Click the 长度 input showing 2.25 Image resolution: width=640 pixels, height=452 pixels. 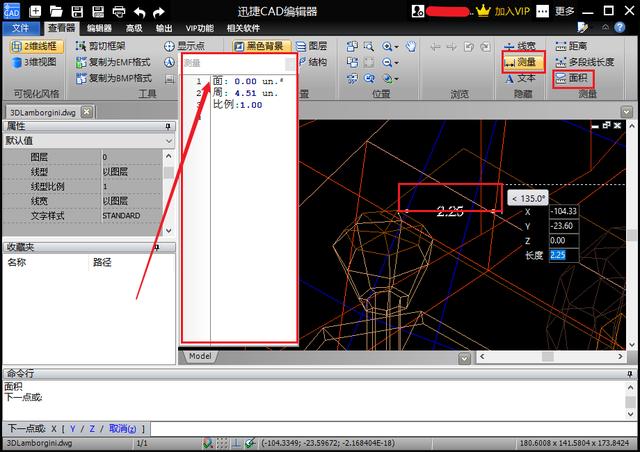(x=564, y=255)
